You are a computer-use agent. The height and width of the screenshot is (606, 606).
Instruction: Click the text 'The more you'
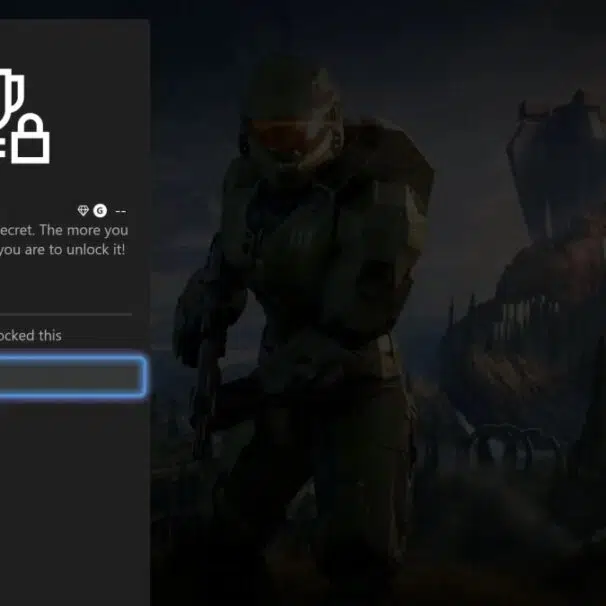pyautogui.click(x=84, y=230)
